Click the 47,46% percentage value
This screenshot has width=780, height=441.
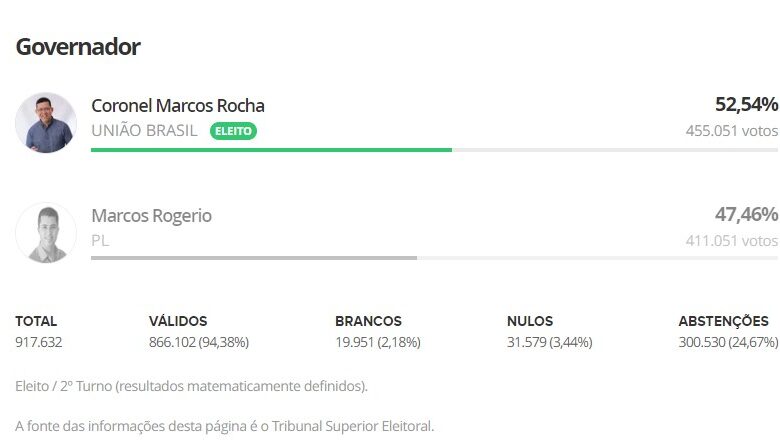746,215
